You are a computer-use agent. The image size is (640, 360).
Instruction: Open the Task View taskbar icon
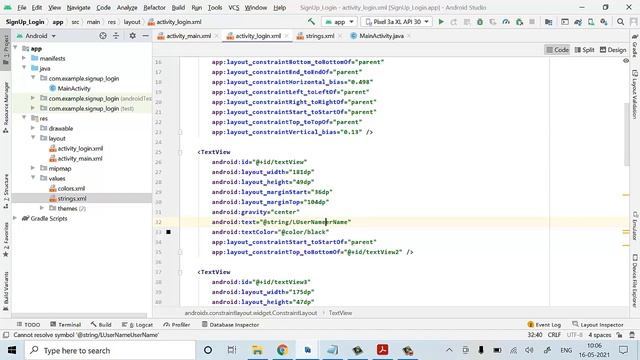coord(232,350)
